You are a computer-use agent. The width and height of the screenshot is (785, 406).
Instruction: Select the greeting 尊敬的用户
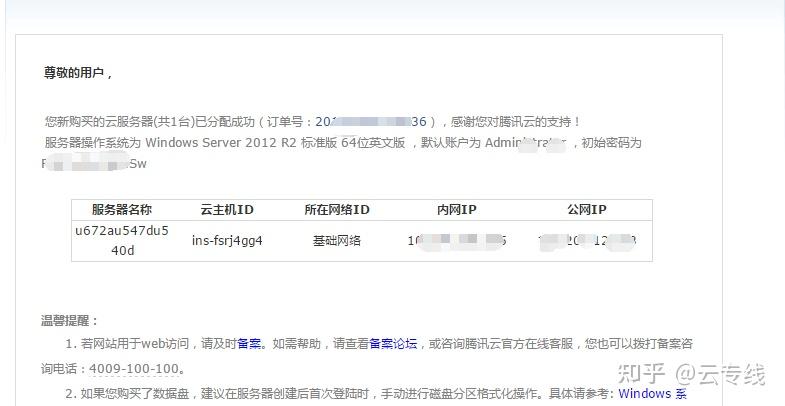click(74, 73)
